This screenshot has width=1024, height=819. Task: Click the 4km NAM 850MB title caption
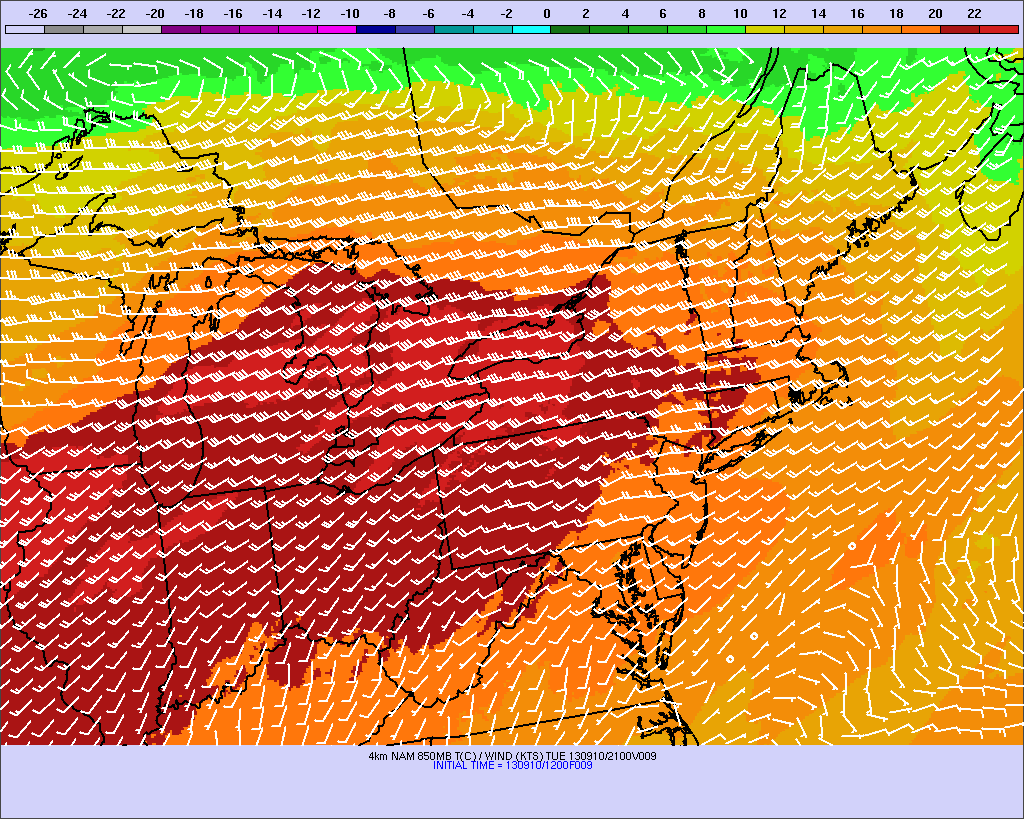pos(512,756)
